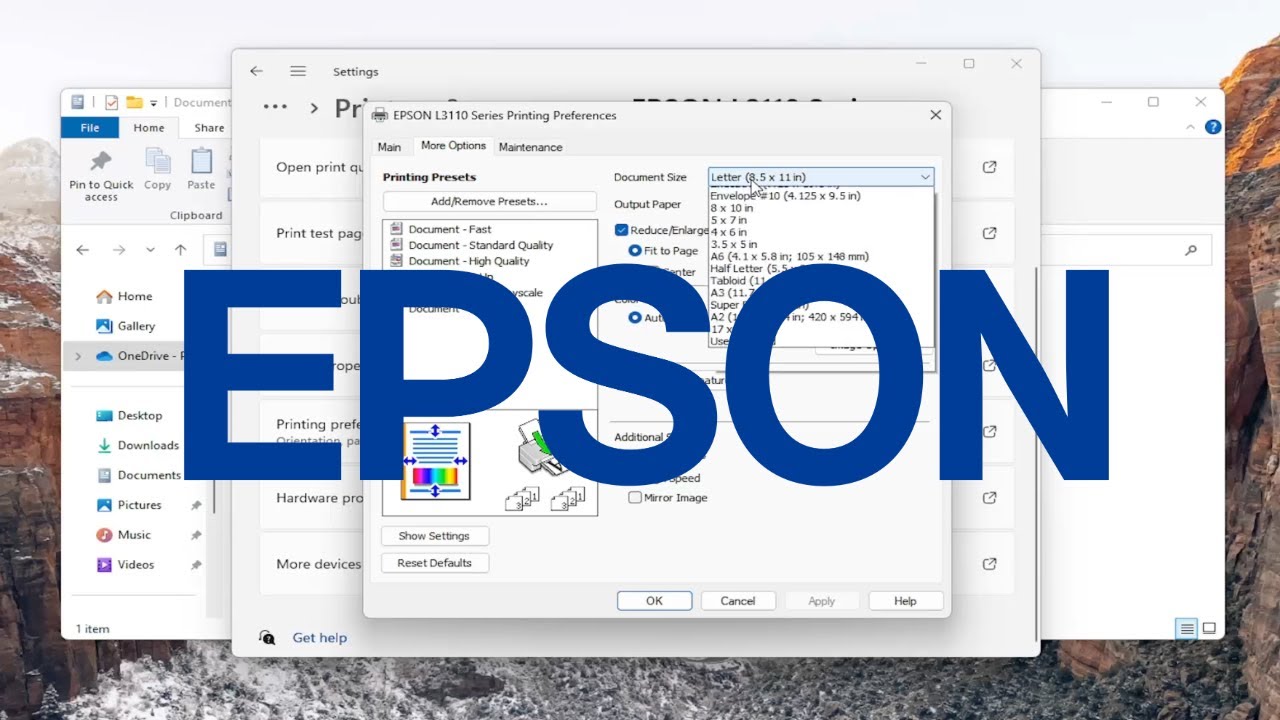Viewport: 1280px width, 720px height.
Task: Click the printer icon in Printing Preferences title bar
Action: coord(379,115)
